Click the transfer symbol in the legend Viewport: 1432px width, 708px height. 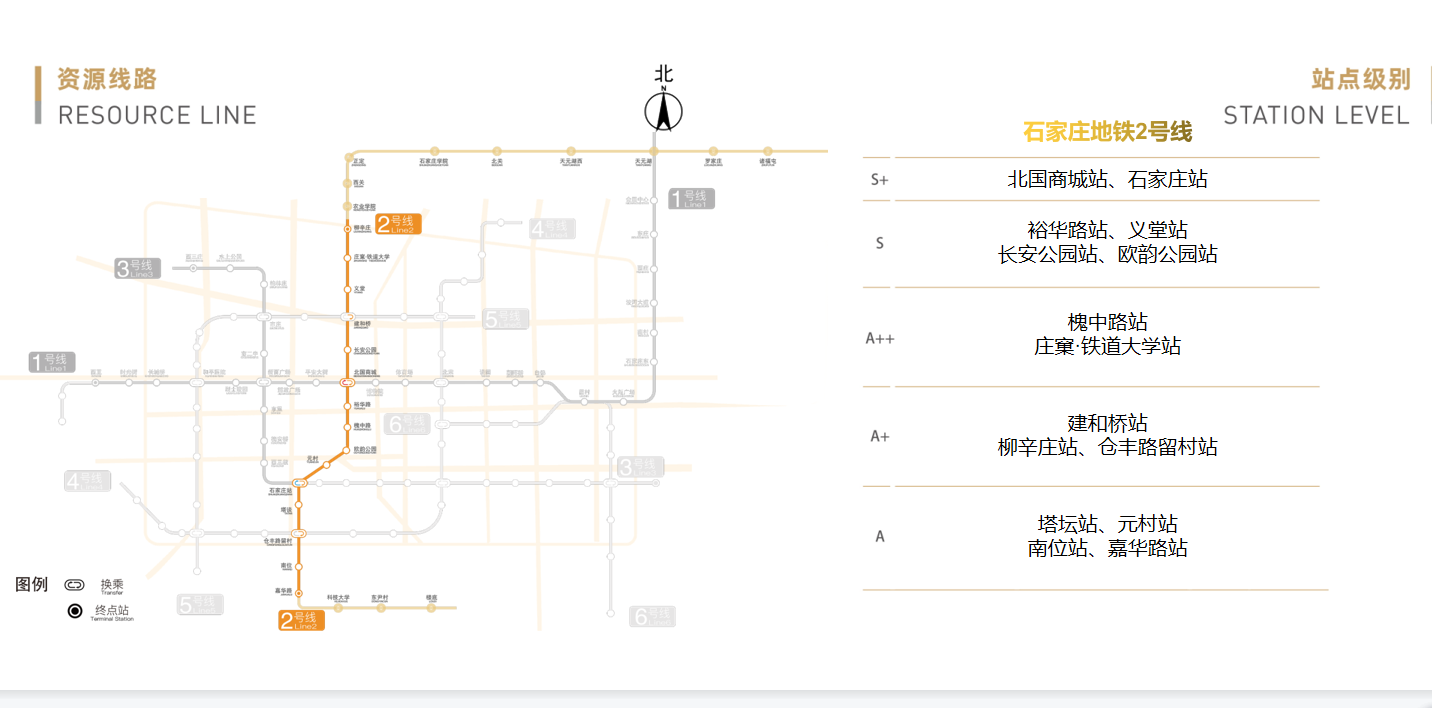pos(75,585)
